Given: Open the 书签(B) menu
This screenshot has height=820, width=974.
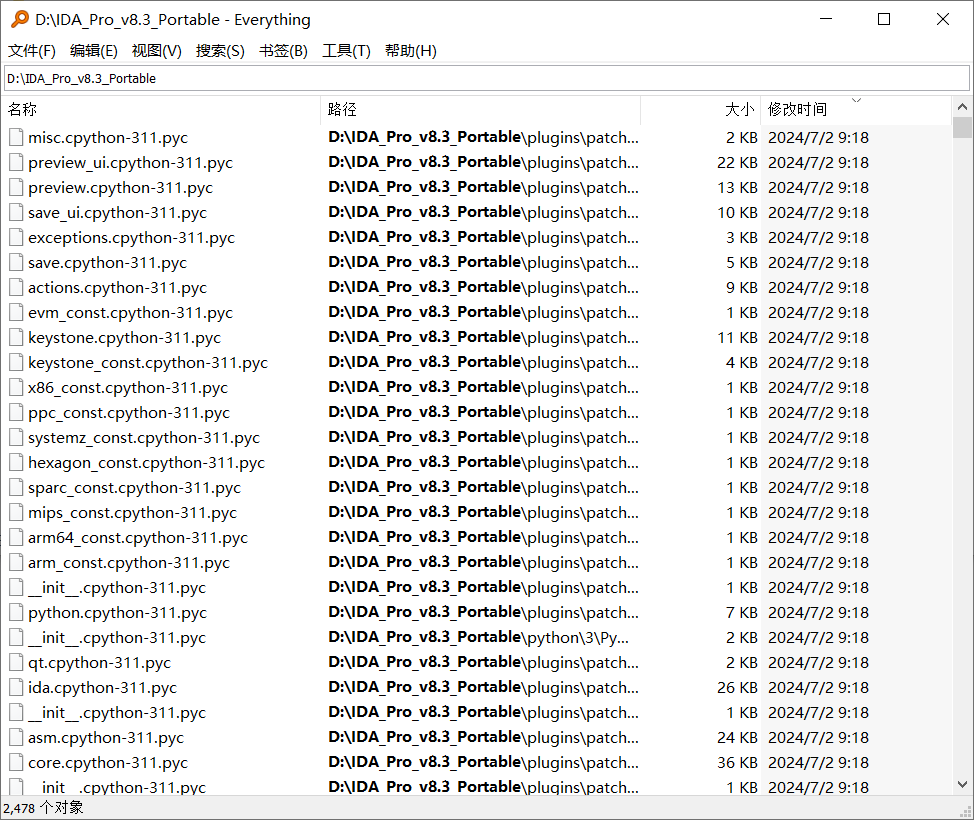Looking at the screenshot, I should click(x=283, y=51).
